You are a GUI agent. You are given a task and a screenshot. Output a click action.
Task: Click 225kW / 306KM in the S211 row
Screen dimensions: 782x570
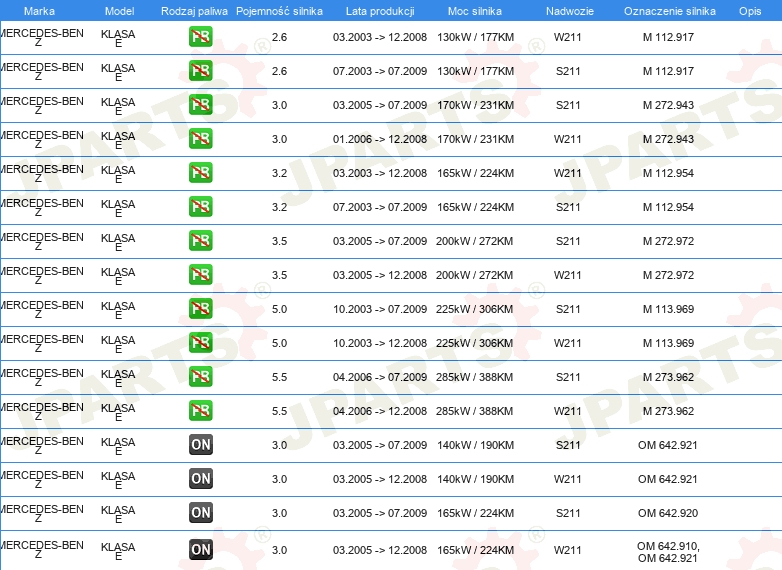pos(474,309)
